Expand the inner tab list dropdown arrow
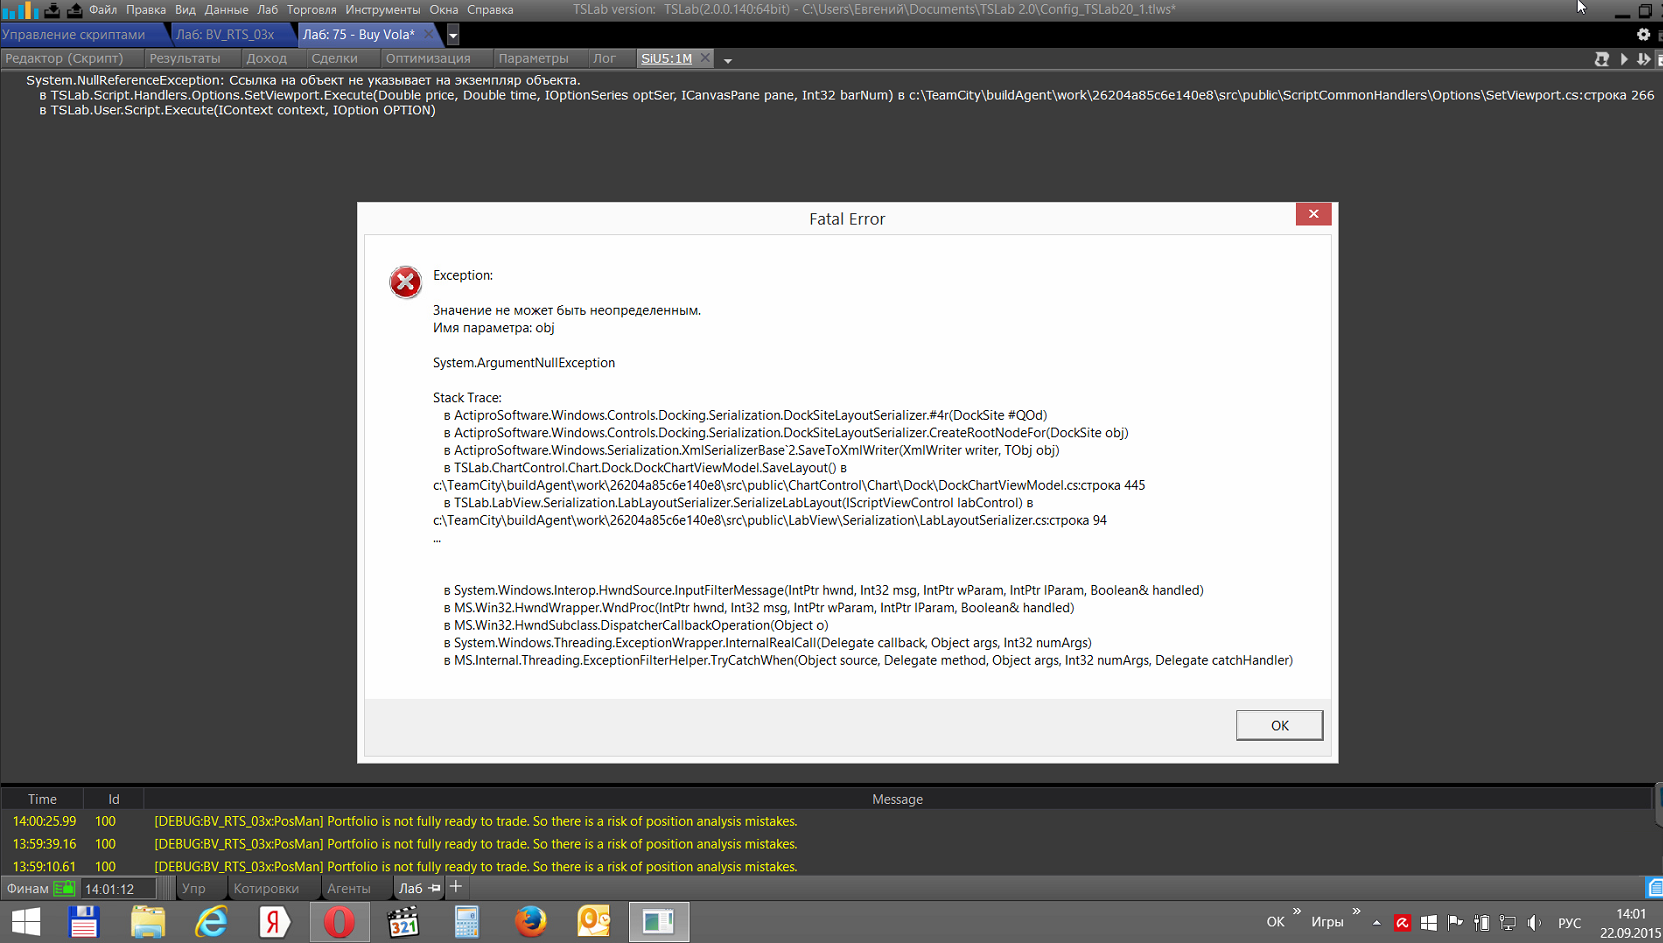This screenshot has height=943, width=1663. point(728,60)
